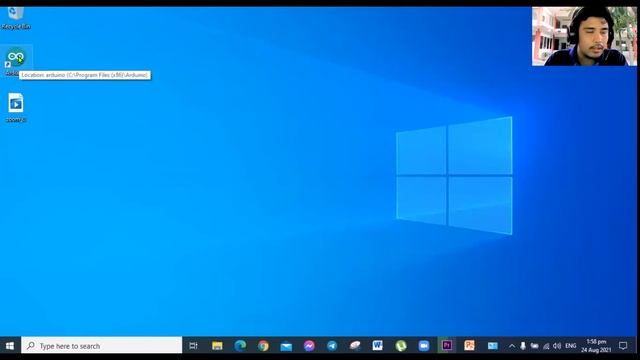Image resolution: width=640 pixels, height=360 pixels.
Task: Open the volume control in the tray
Action: [x=557, y=346]
